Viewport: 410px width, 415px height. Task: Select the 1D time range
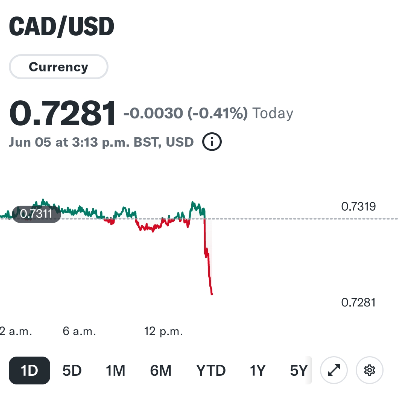[29, 370]
